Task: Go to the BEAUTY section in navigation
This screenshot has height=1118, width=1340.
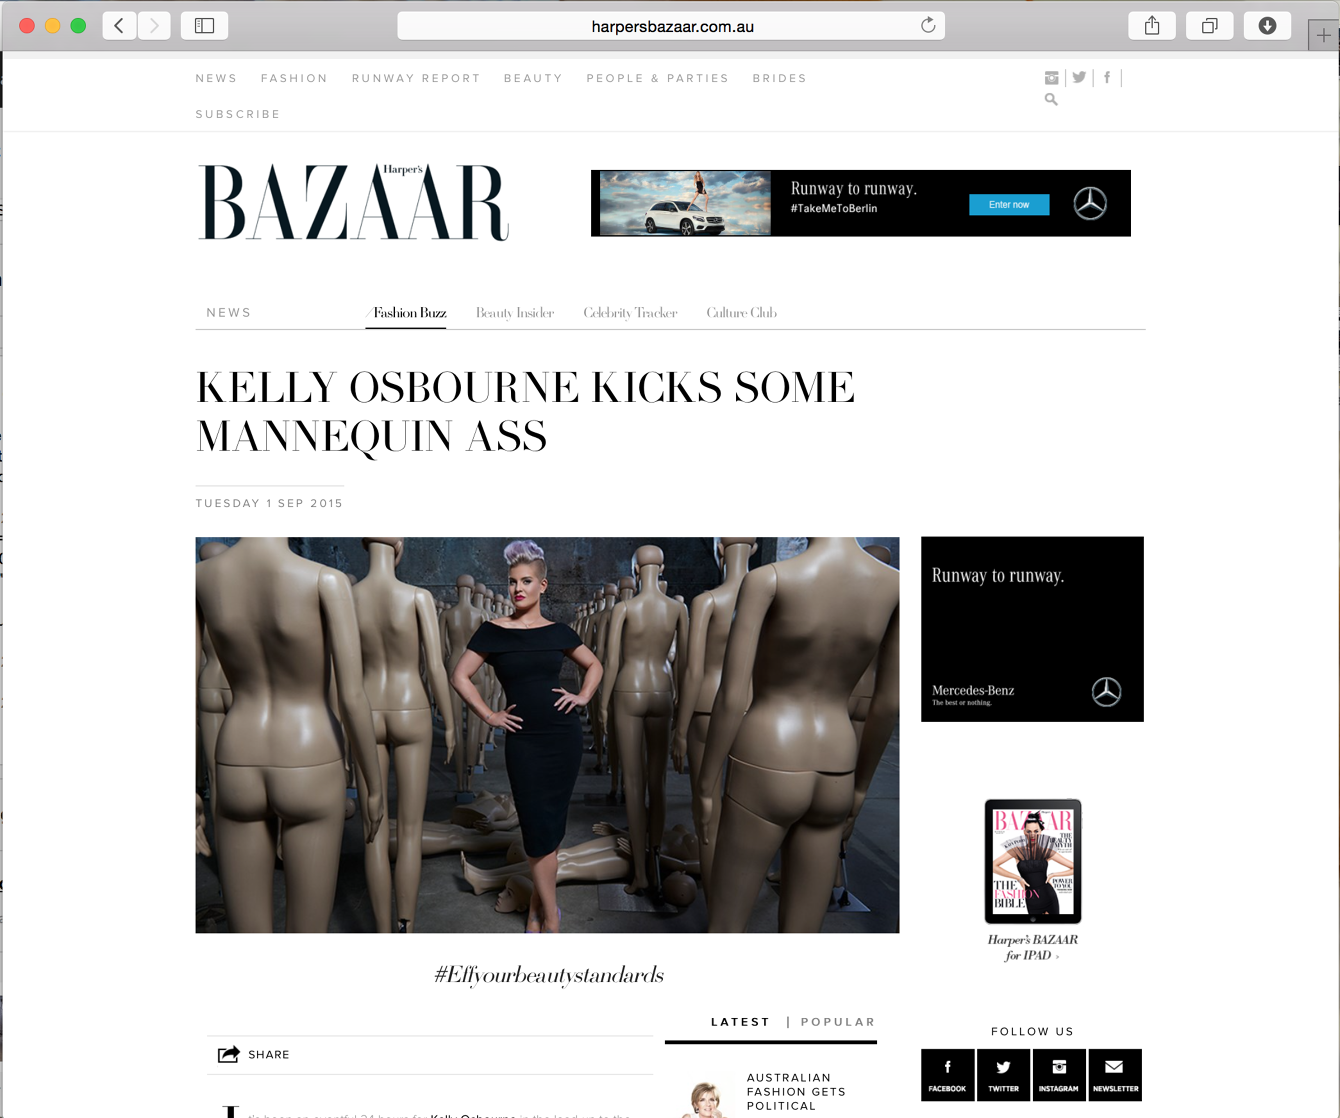Action: [x=533, y=78]
